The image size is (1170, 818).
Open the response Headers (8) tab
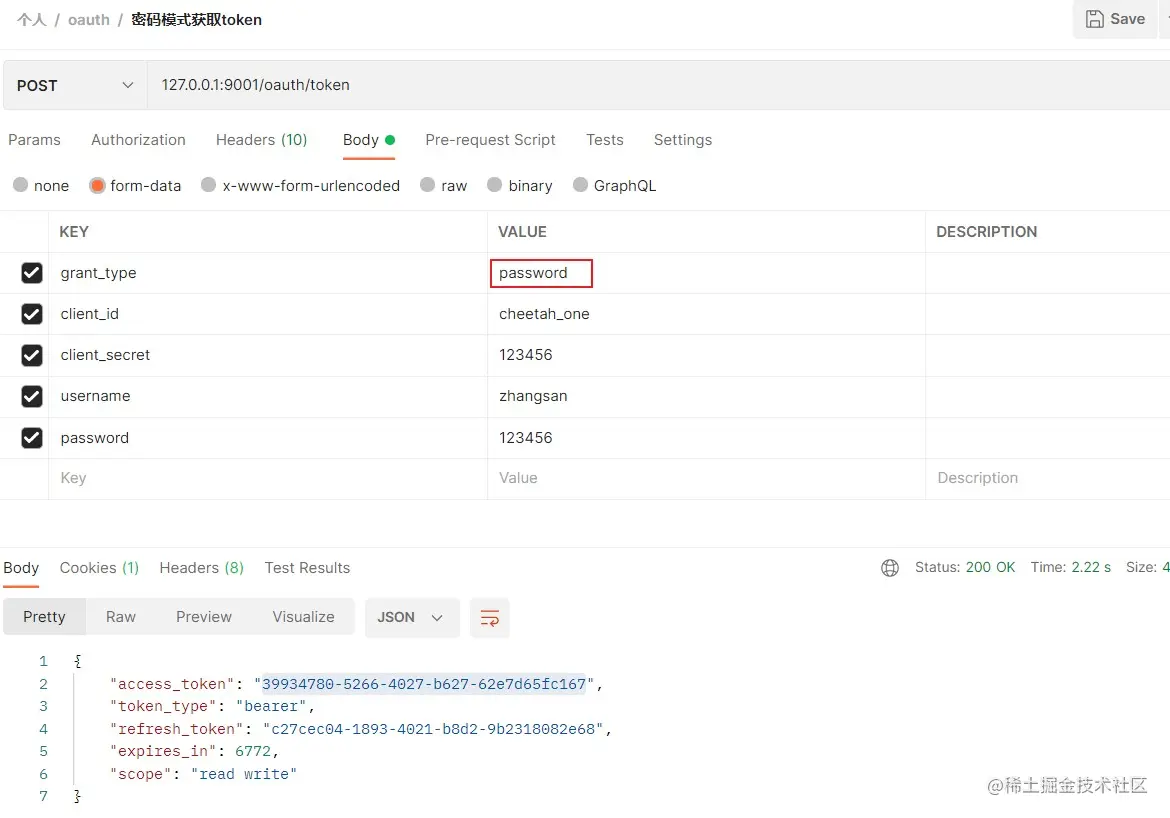pos(201,568)
